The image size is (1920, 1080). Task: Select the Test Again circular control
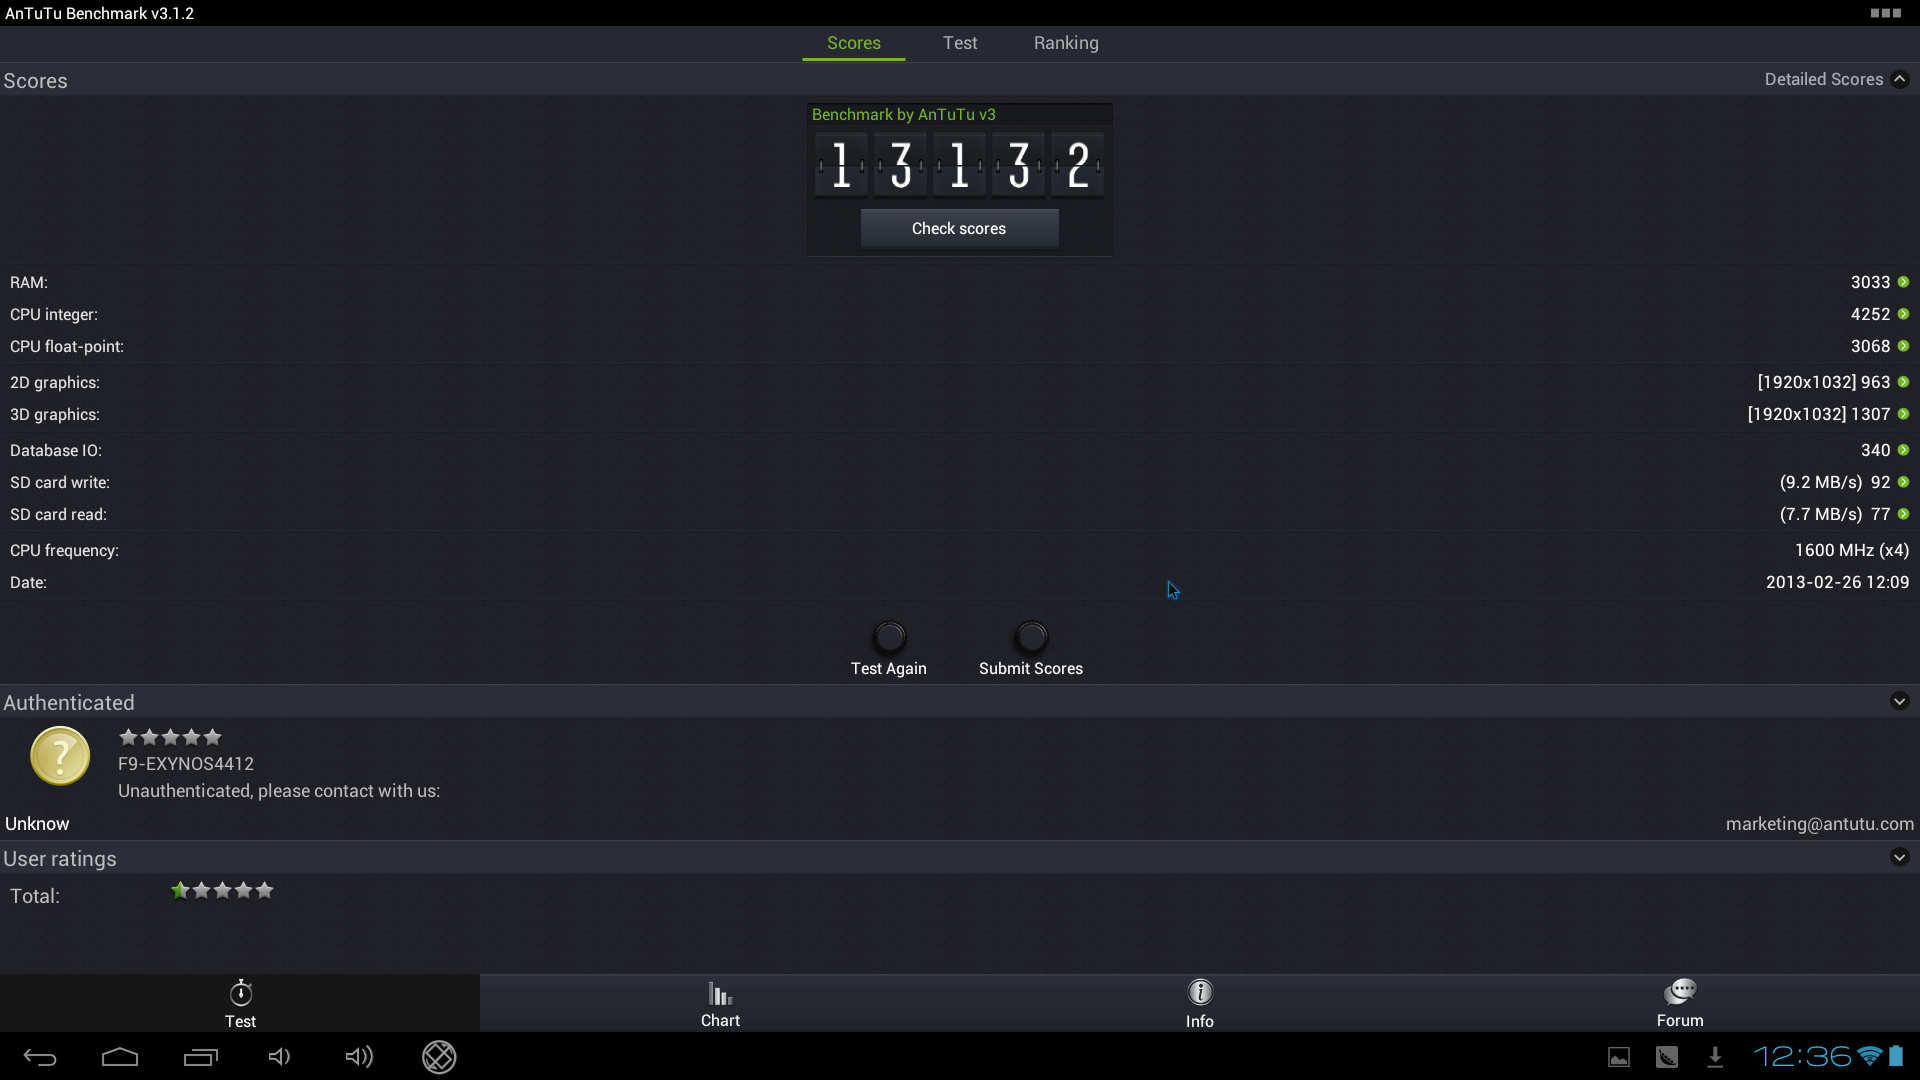coord(889,636)
